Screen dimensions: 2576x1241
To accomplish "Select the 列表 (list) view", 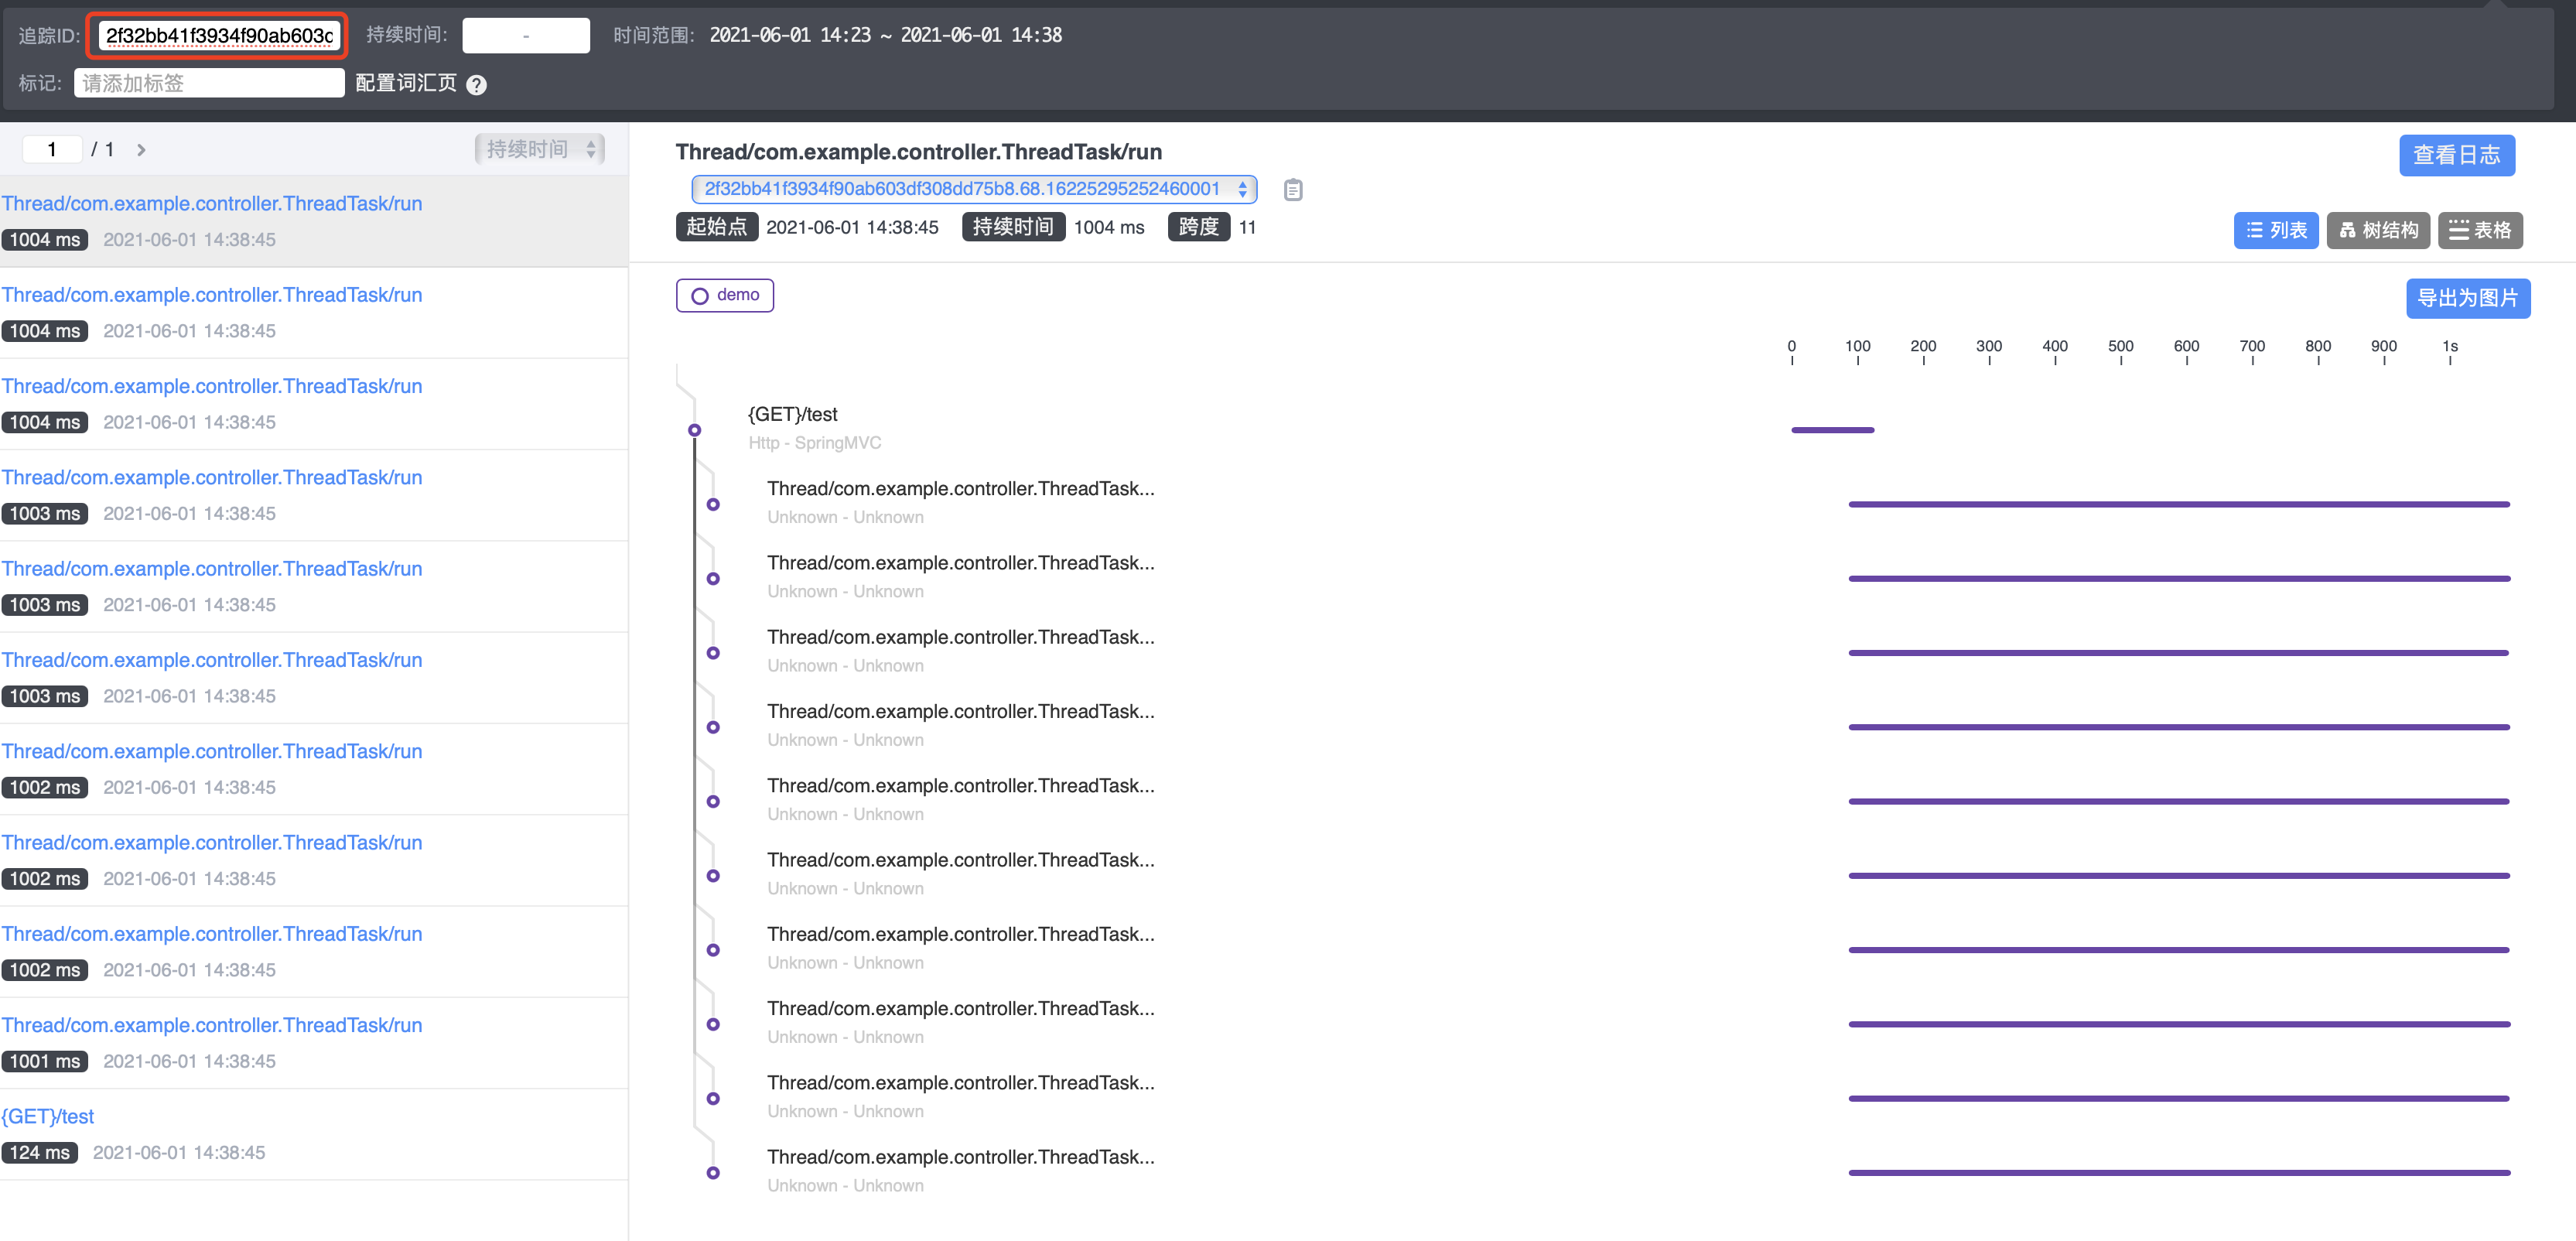I will point(2276,230).
